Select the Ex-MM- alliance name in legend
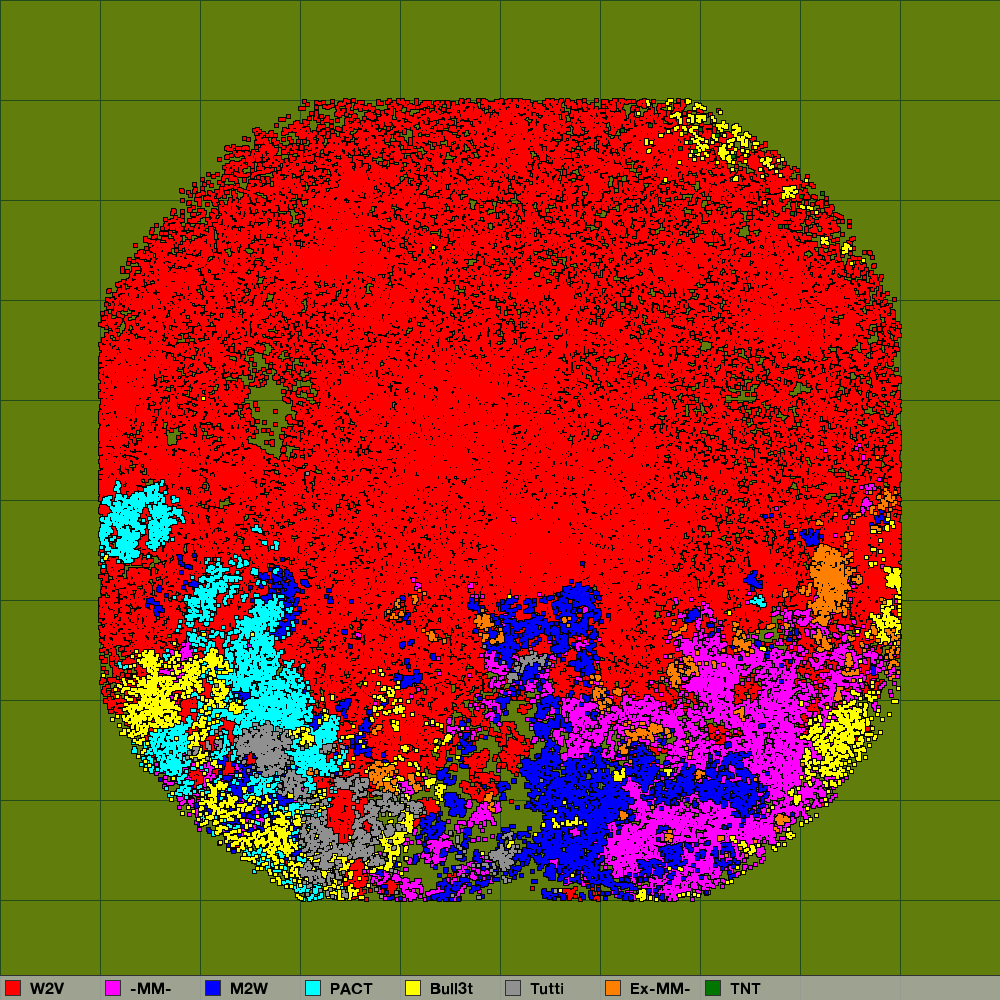The image size is (1000, 1000). [x=660, y=988]
